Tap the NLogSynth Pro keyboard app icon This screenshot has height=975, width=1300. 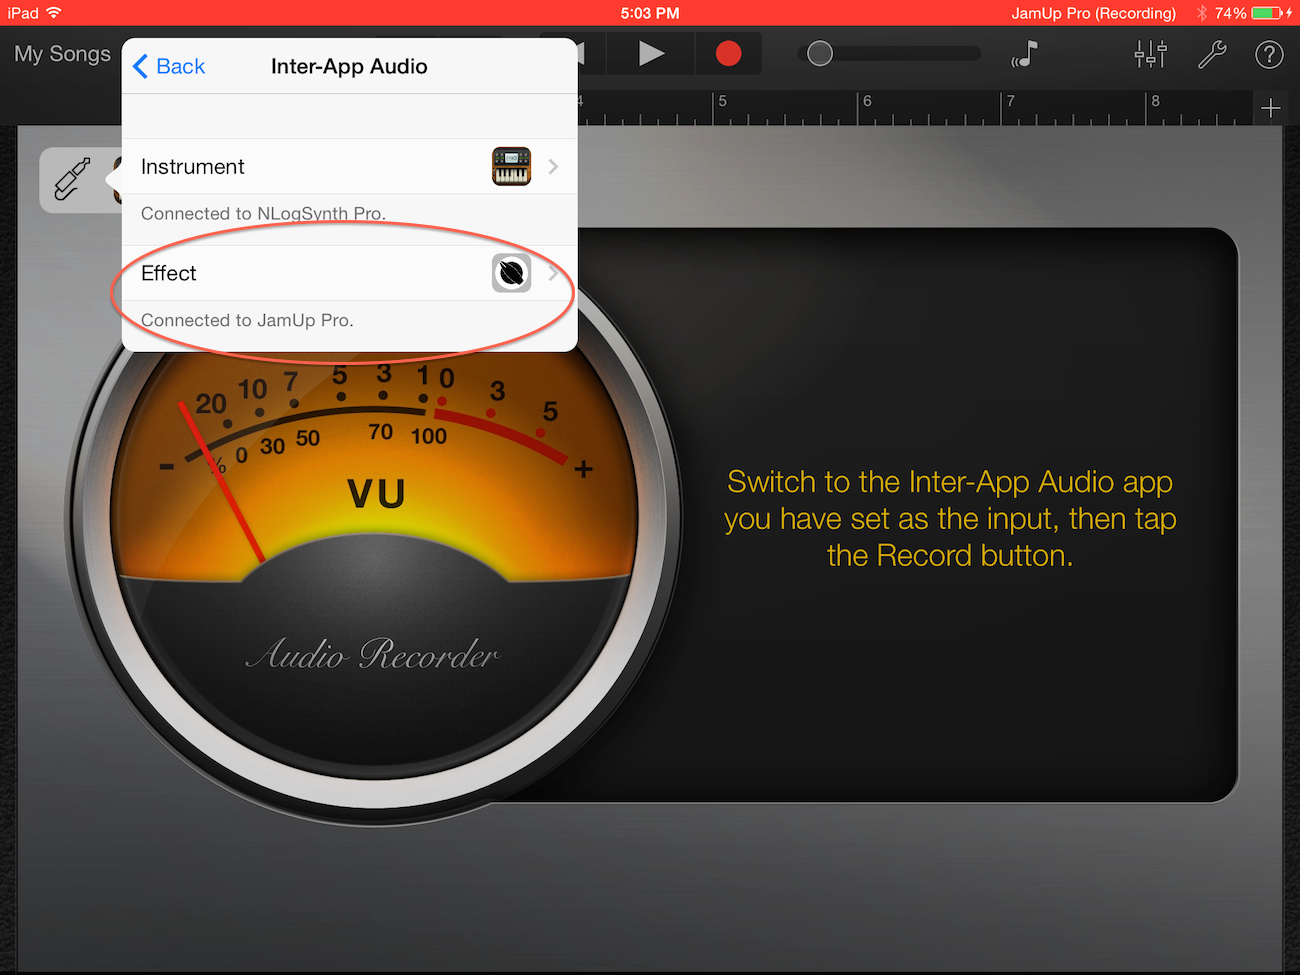coord(511,166)
